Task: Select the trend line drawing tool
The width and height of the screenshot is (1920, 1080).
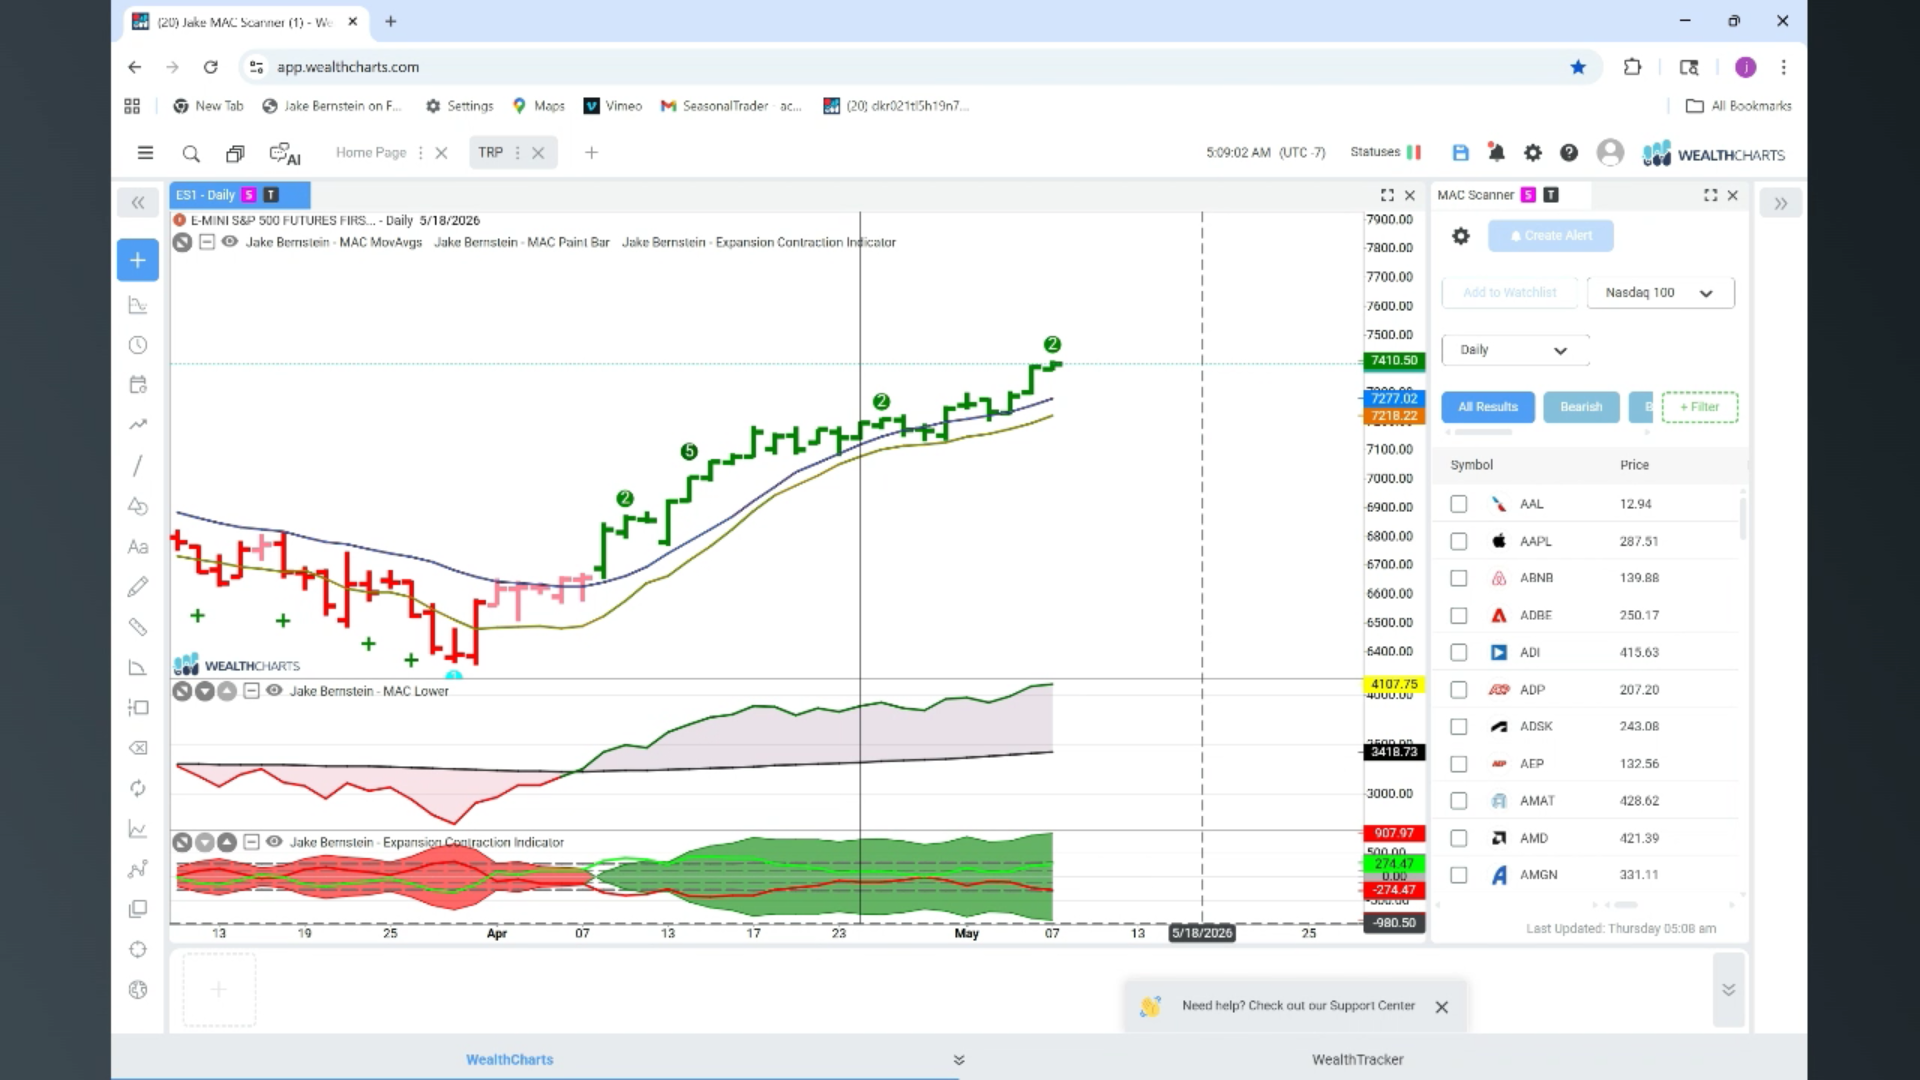Action: (x=138, y=466)
